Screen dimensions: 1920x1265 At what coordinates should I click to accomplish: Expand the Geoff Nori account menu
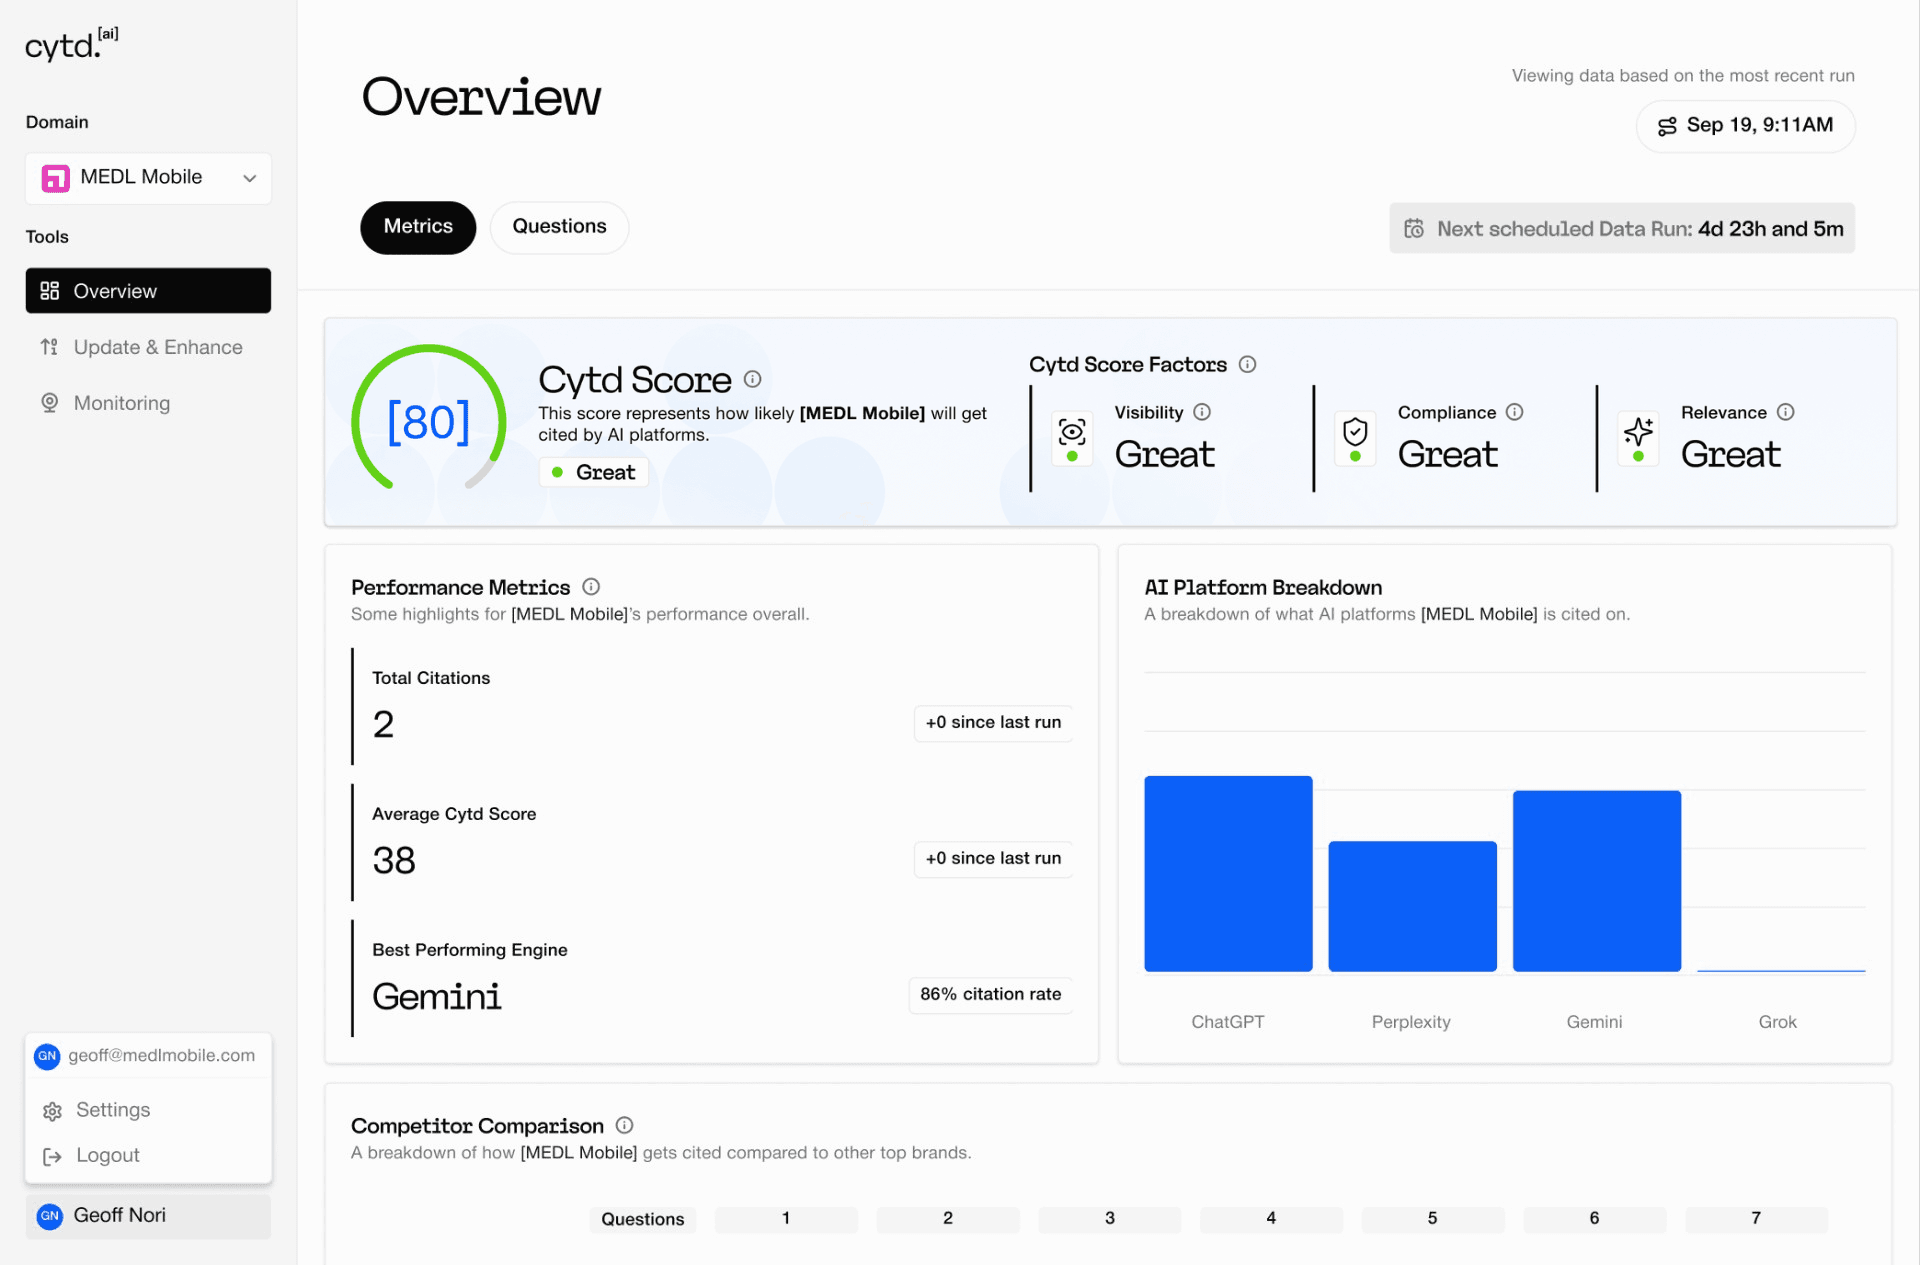pos(148,1215)
